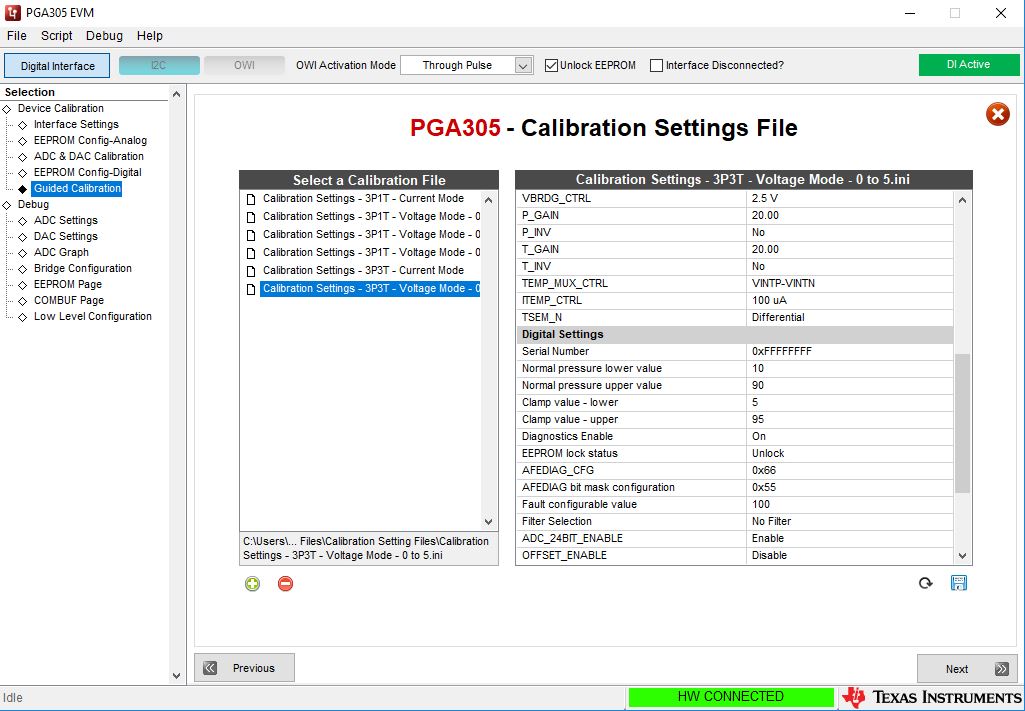Select the OWI interface button
Image resolution: width=1025 pixels, height=711 pixels.
point(244,65)
